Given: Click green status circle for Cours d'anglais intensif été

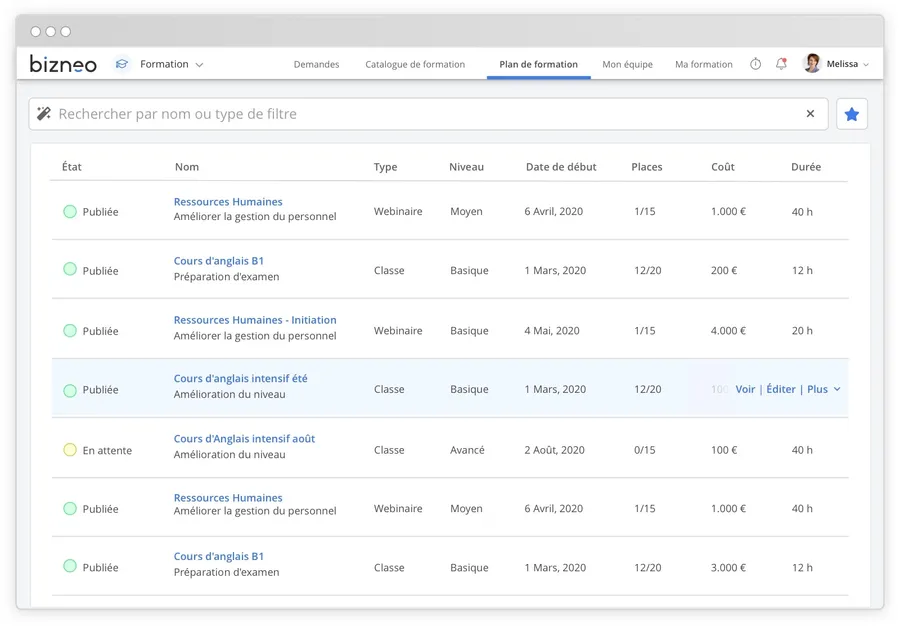Looking at the screenshot, I should point(70,390).
